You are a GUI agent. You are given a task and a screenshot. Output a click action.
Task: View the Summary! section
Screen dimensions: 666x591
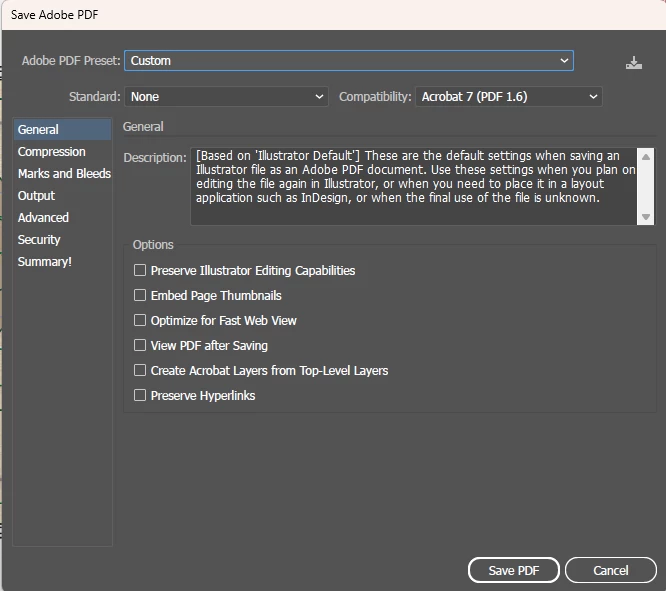(62, 262)
